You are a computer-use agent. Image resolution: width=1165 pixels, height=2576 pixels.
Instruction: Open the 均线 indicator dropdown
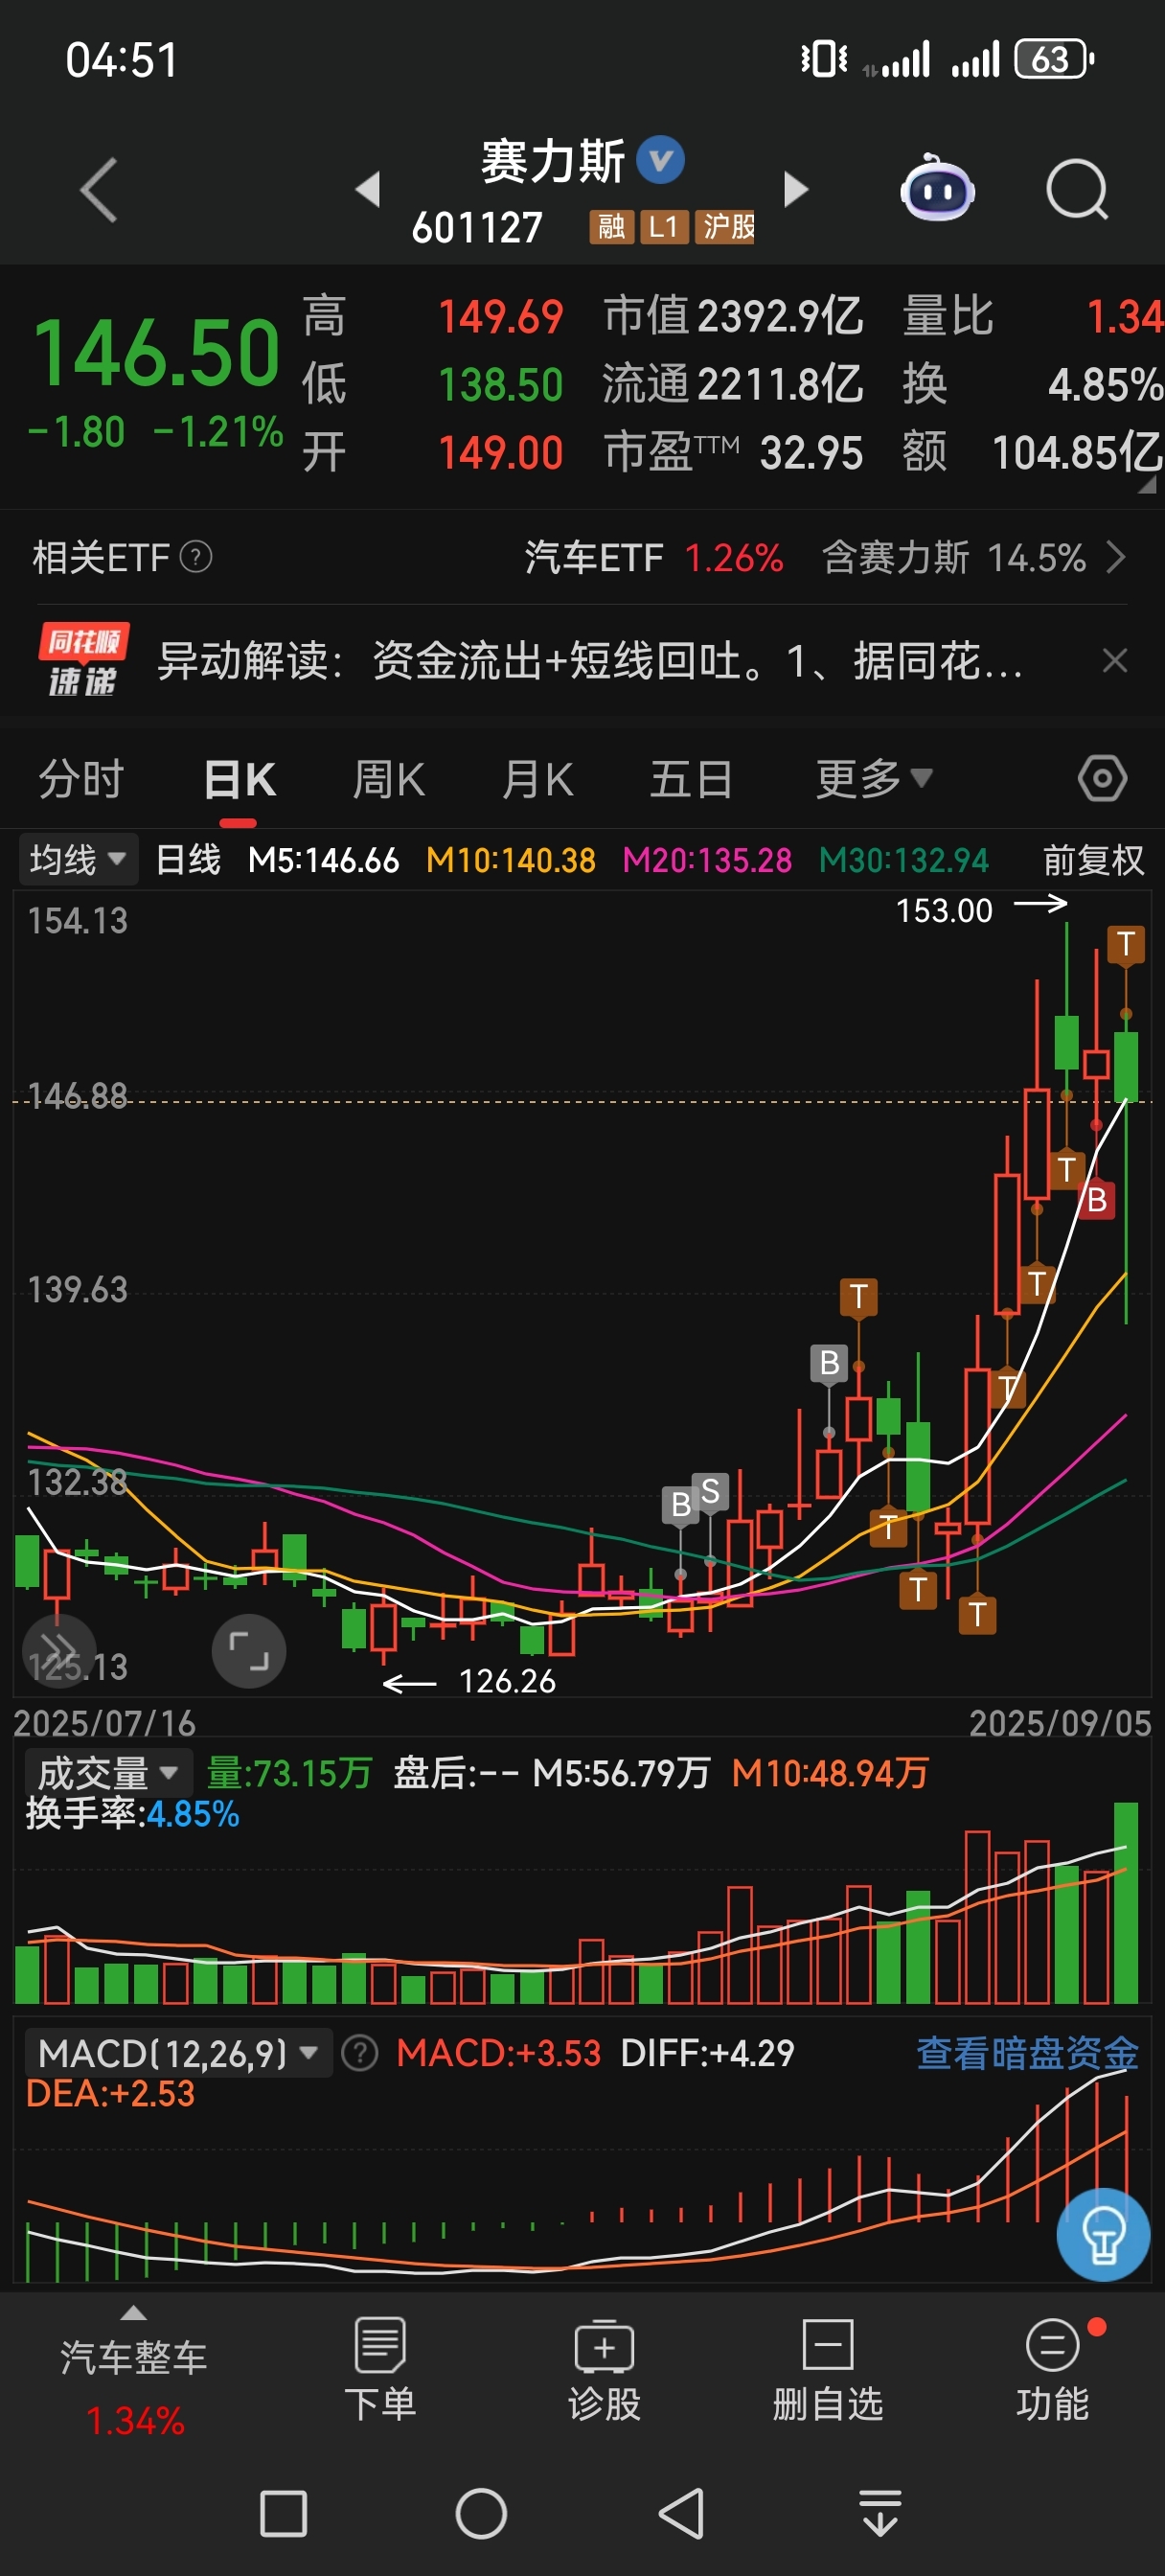click(x=78, y=860)
